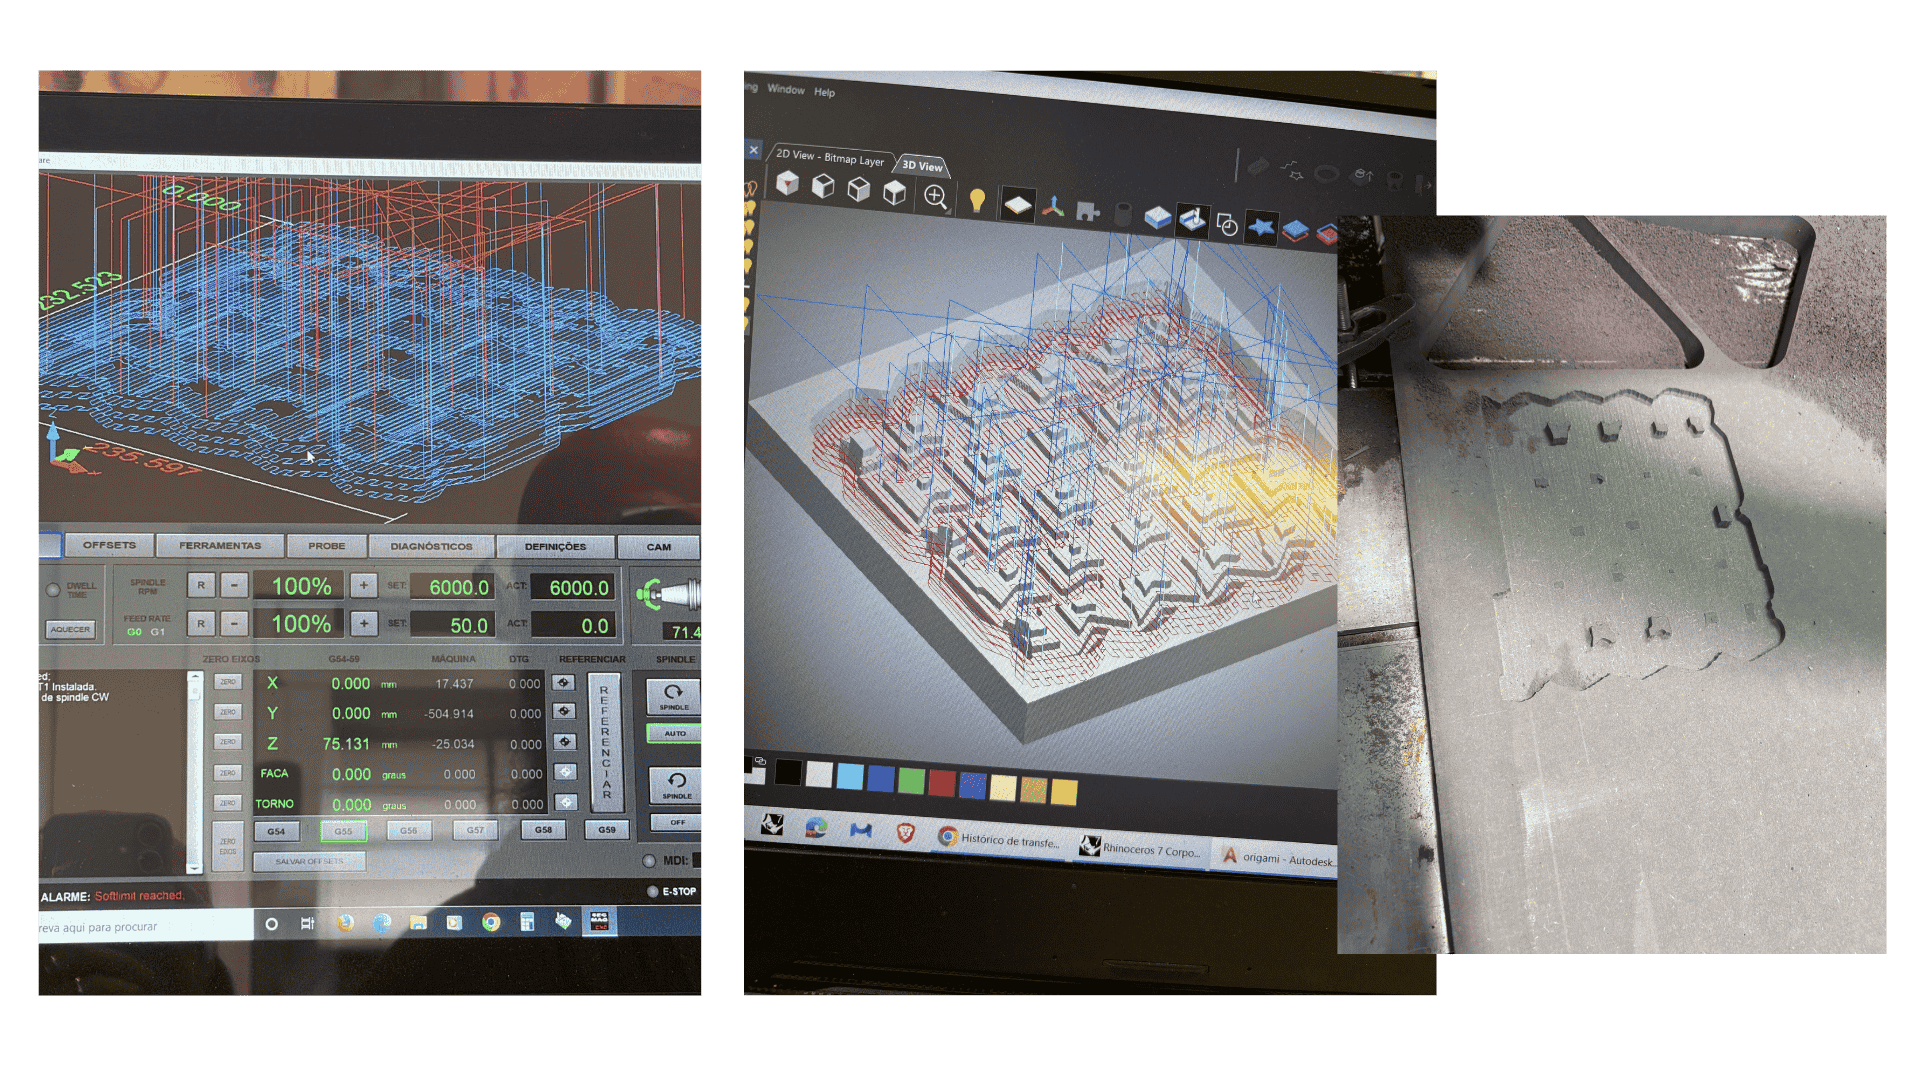Click the blue star model icon in 3D toolbar
The height and width of the screenshot is (1080, 1920).
pos(1262,228)
